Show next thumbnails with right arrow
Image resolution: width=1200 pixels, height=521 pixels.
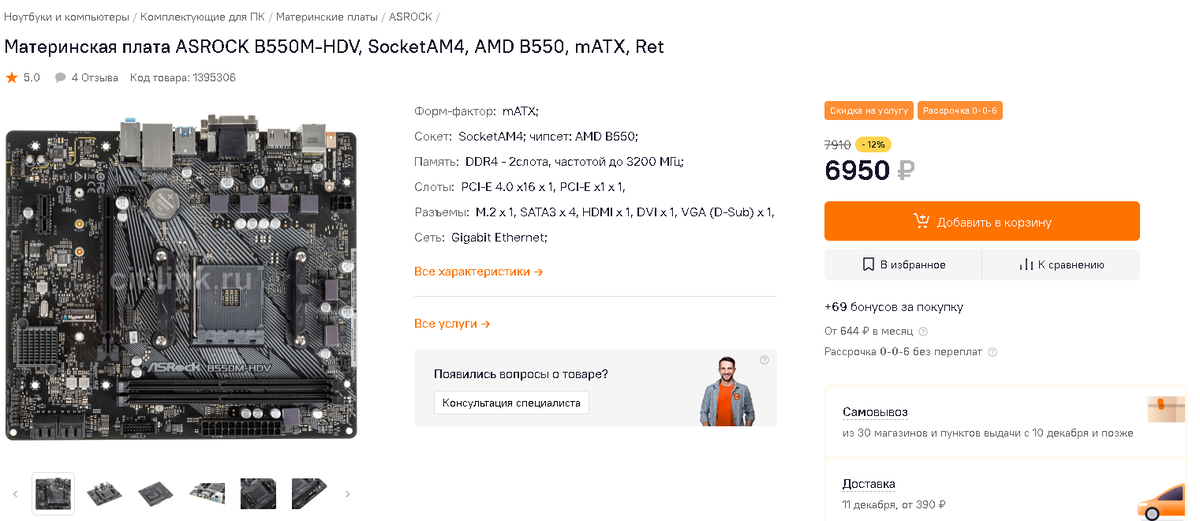pyautogui.click(x=347, y=494)
